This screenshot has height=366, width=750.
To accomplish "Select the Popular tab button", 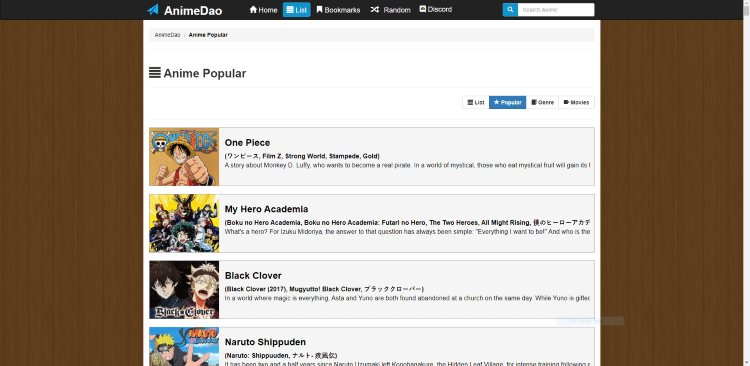I will tap(507, 102).
